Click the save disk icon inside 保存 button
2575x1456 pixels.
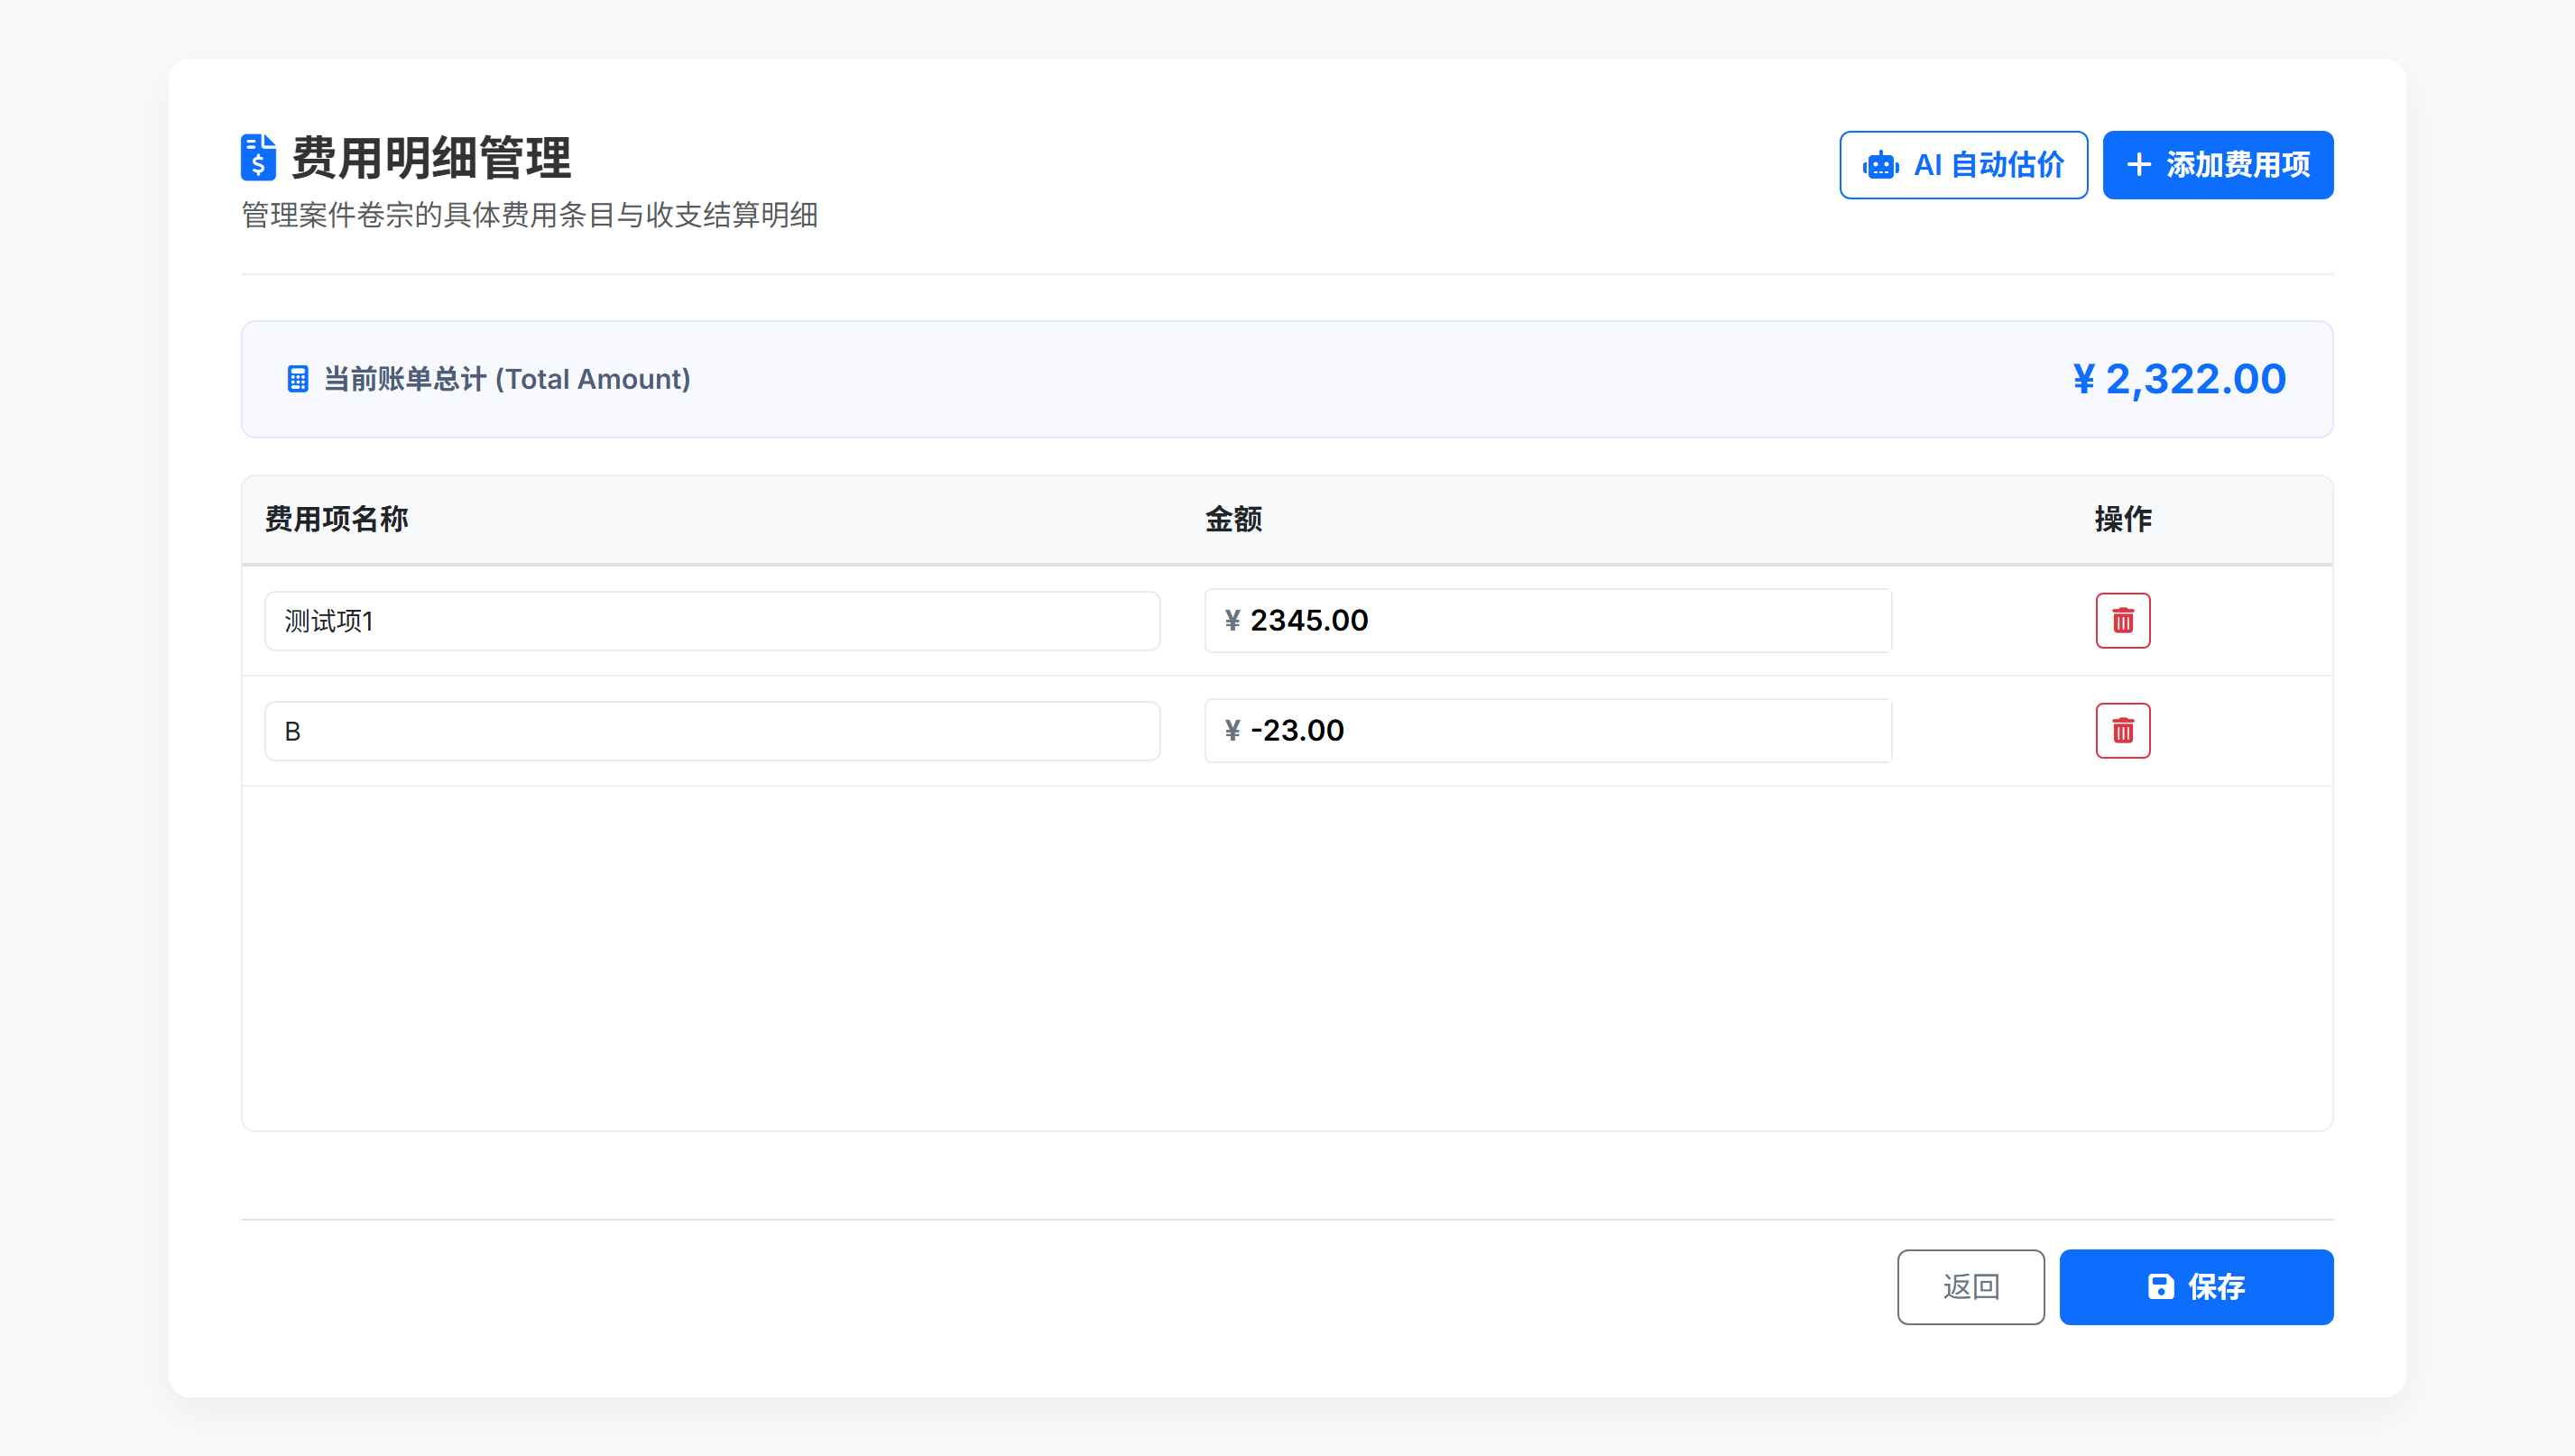(x=2161, y=1287)
